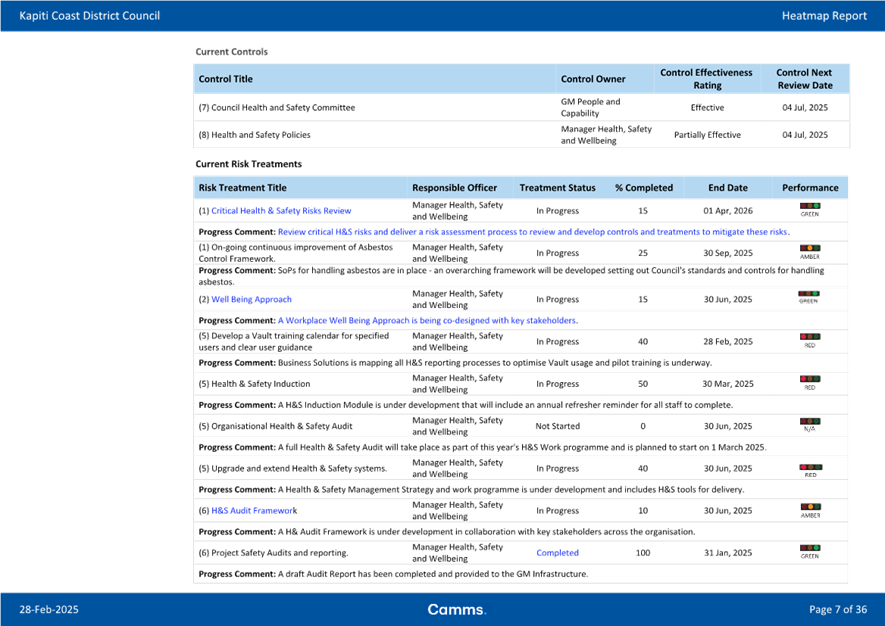The image size is (885, 626).
Task: Click the 01 Apr, 2026 end date
Action: pos(728,211)
